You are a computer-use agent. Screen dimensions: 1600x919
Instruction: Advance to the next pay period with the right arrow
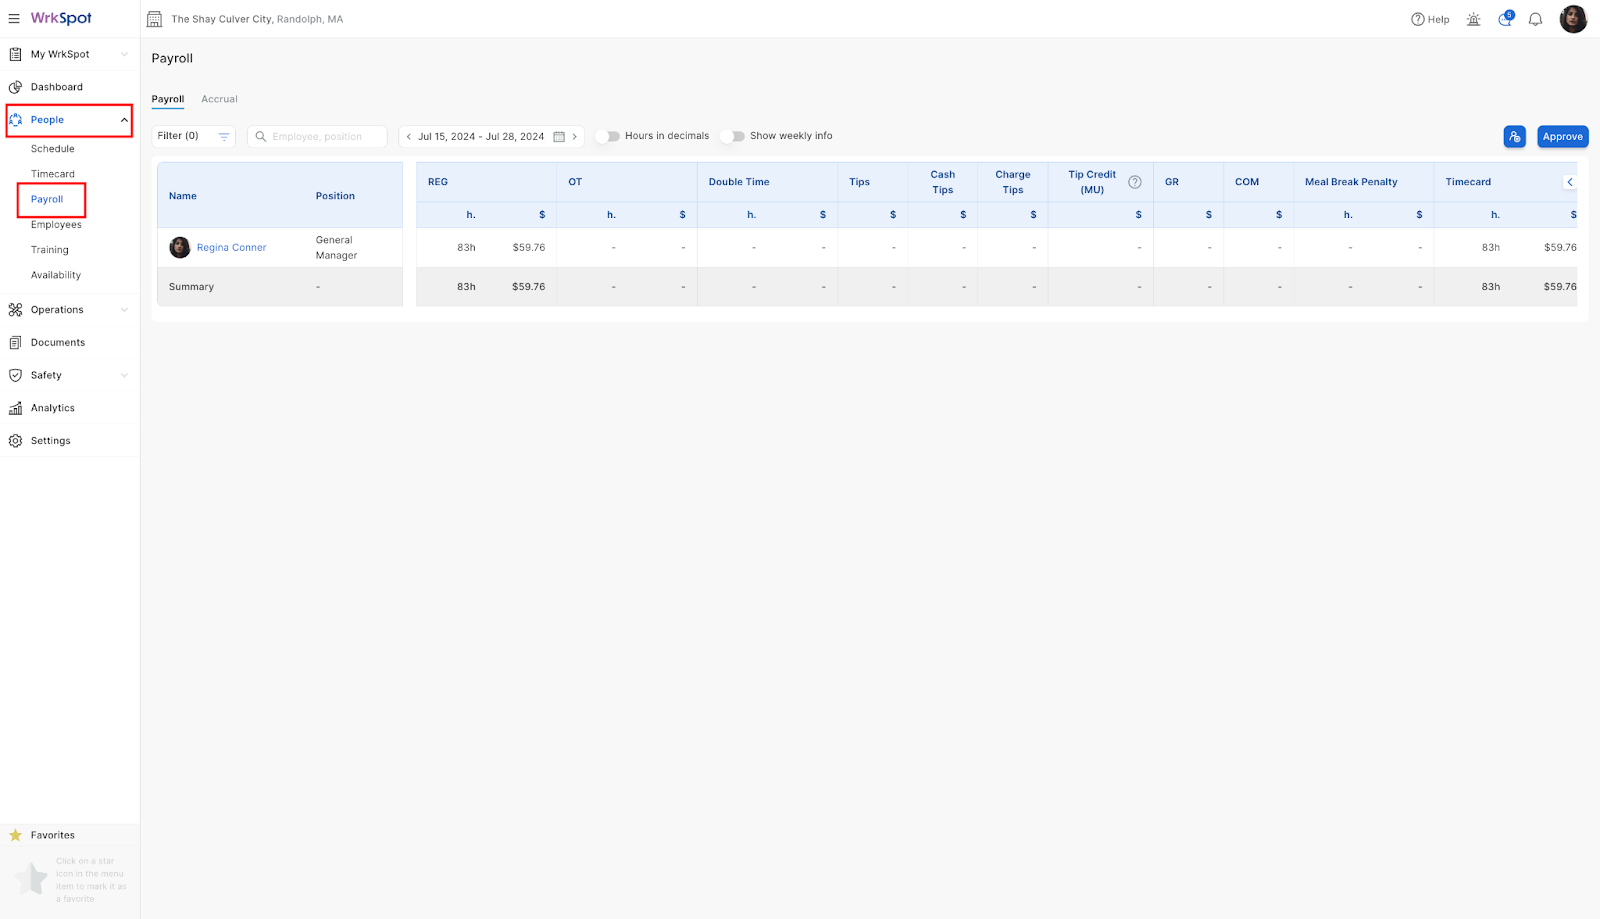pyautogui.click(x=574, y=136)
